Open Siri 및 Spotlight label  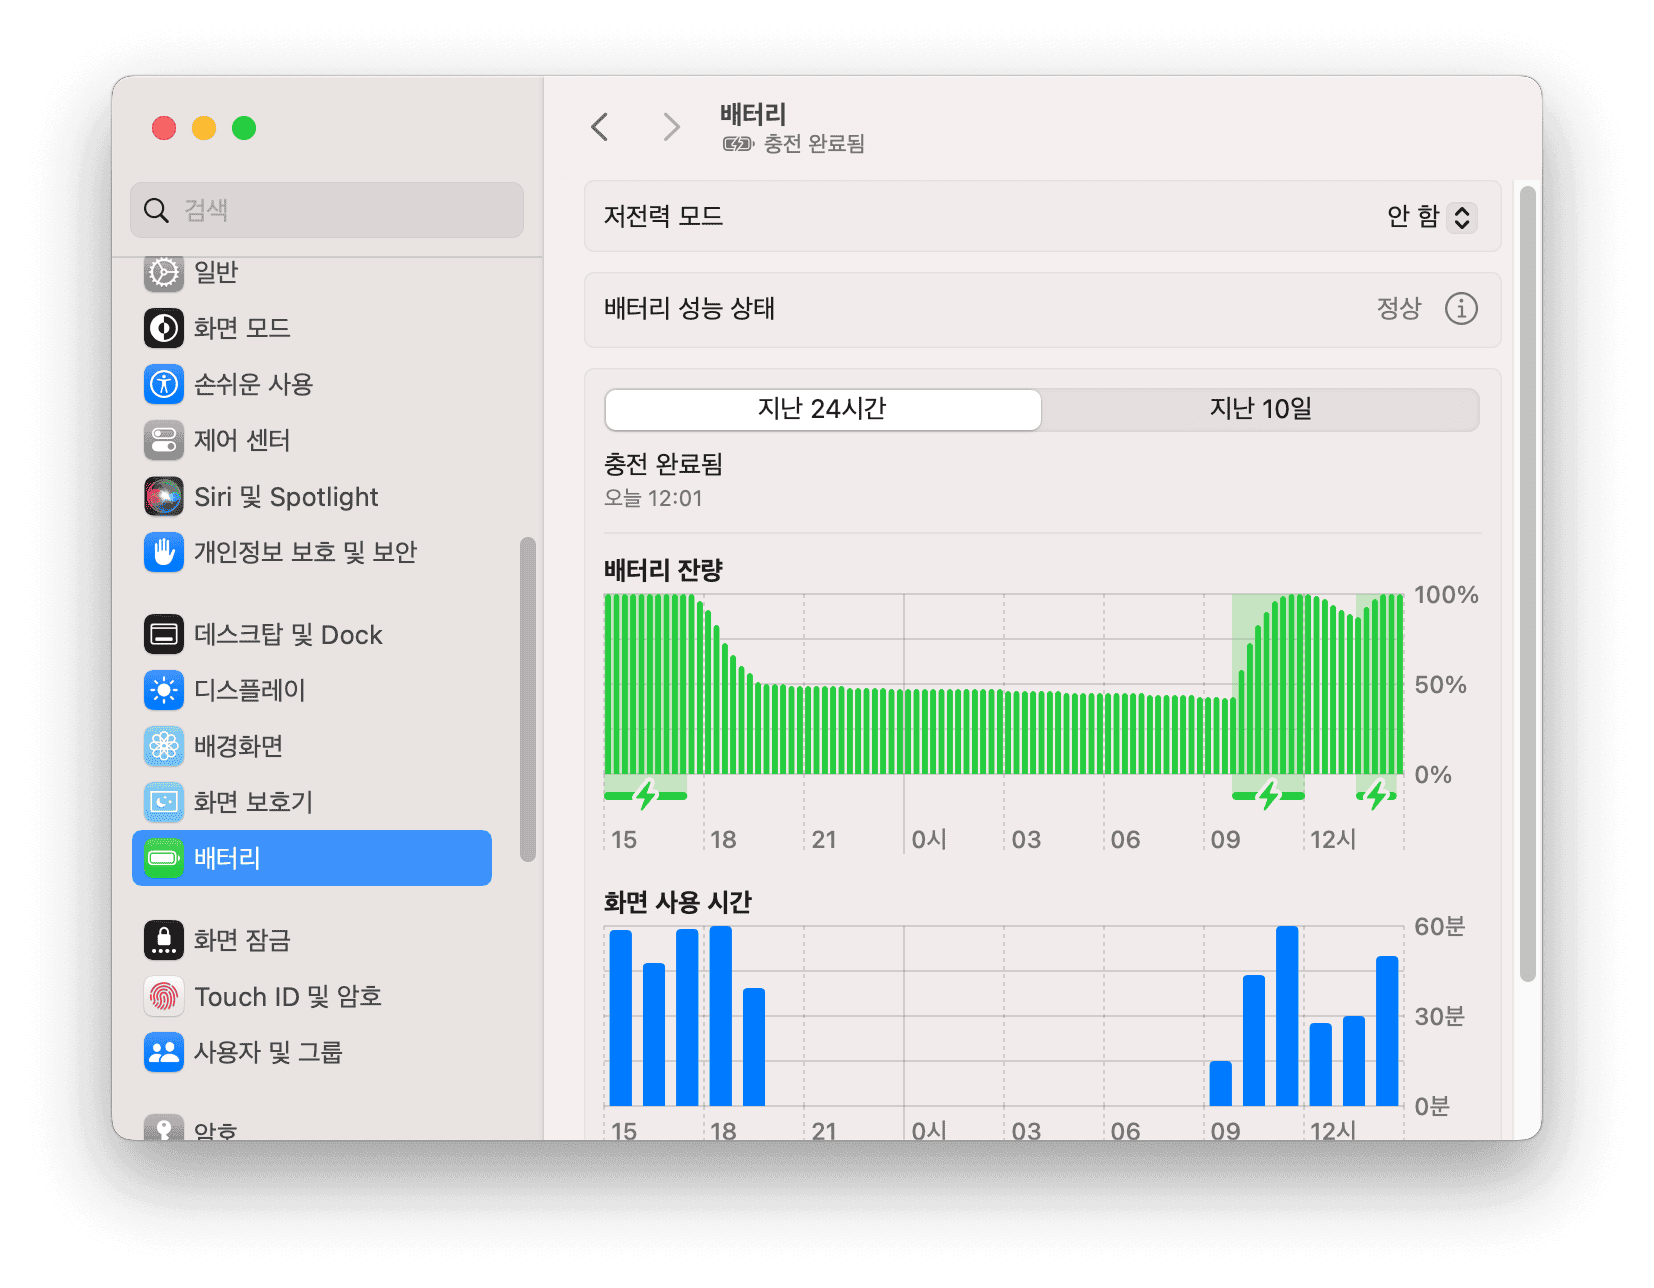point(286,497)
